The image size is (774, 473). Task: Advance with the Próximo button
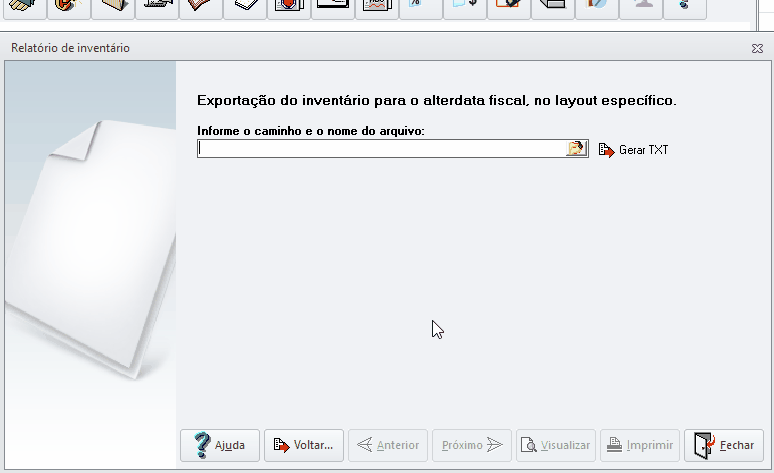click(x=471, y=445)
